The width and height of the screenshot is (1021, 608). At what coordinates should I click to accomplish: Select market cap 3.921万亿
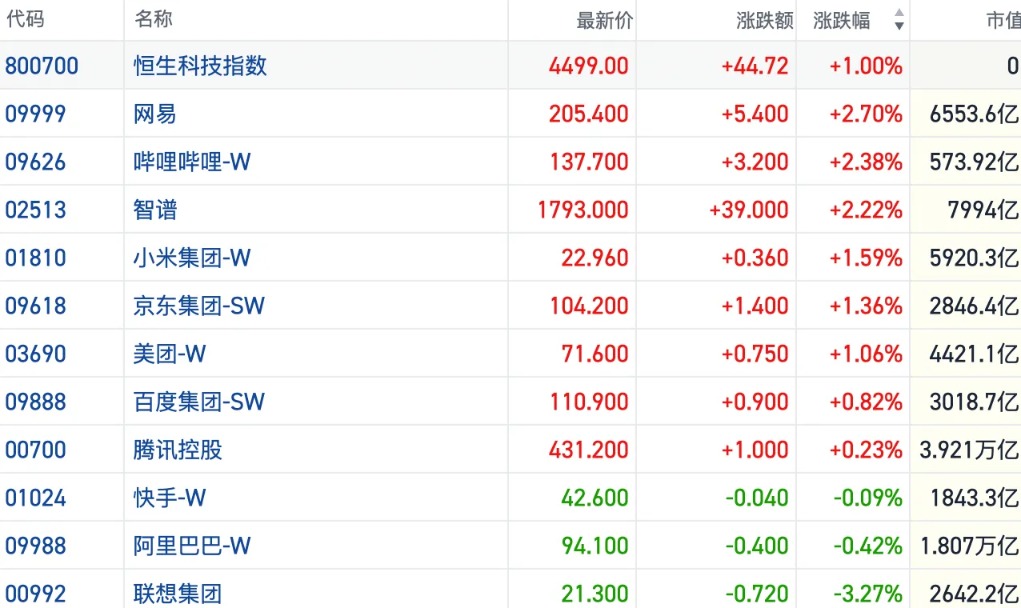[x=969, y=450]
